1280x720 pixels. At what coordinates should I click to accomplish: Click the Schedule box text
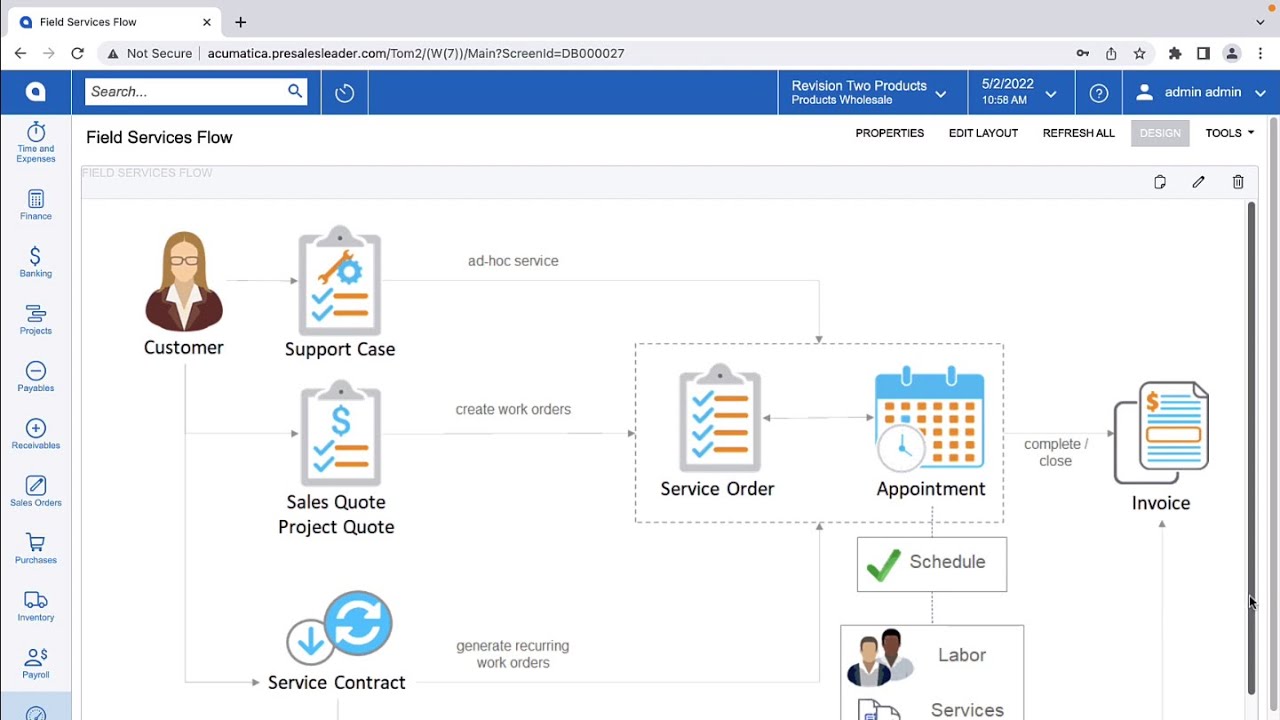click(x=947, y=562)
